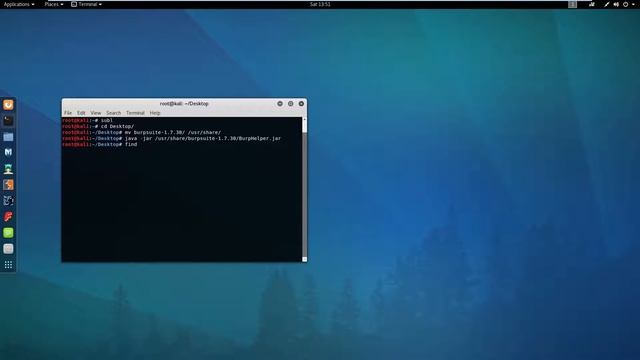Open the Applications menu
The width and height of the screenshot is (640, 360).
pyautogui.click(x=19, y=4)
